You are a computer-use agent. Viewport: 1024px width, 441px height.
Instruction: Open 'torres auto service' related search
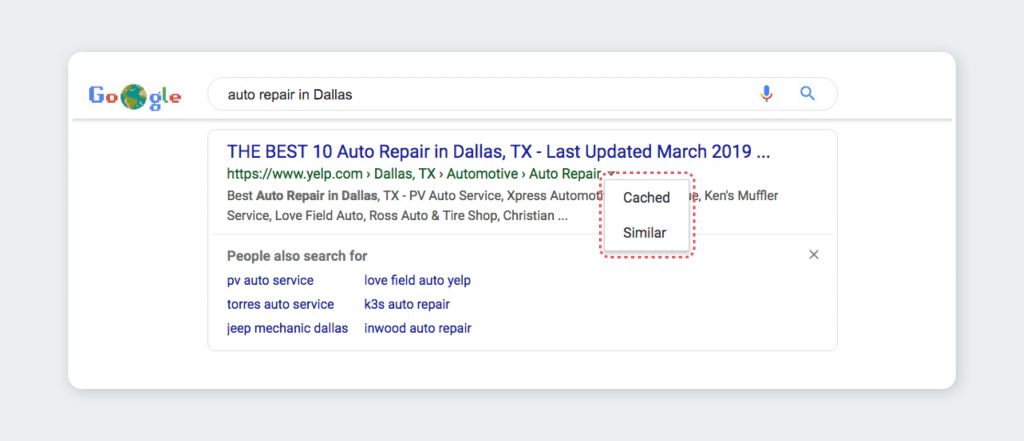[x=280, y=304]
